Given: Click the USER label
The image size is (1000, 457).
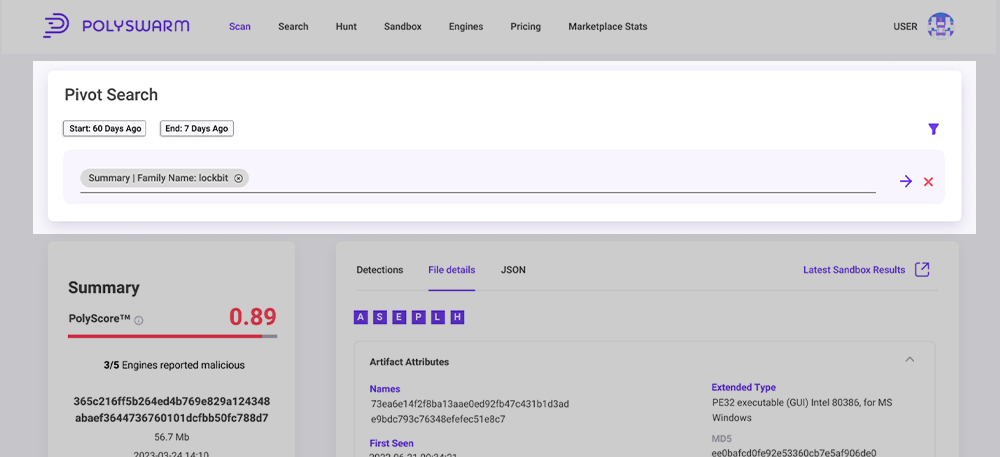Looking at the screenshot, I should click(905, 27).
